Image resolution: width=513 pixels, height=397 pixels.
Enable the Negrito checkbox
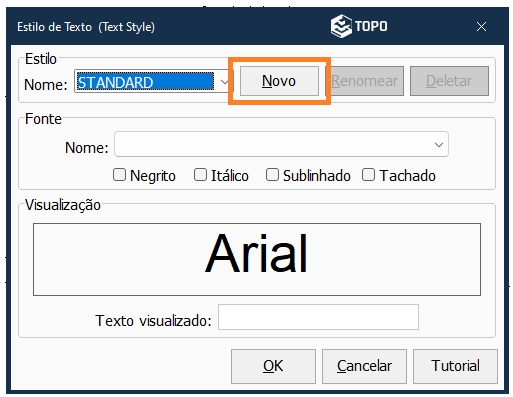[x=119, y=175]
